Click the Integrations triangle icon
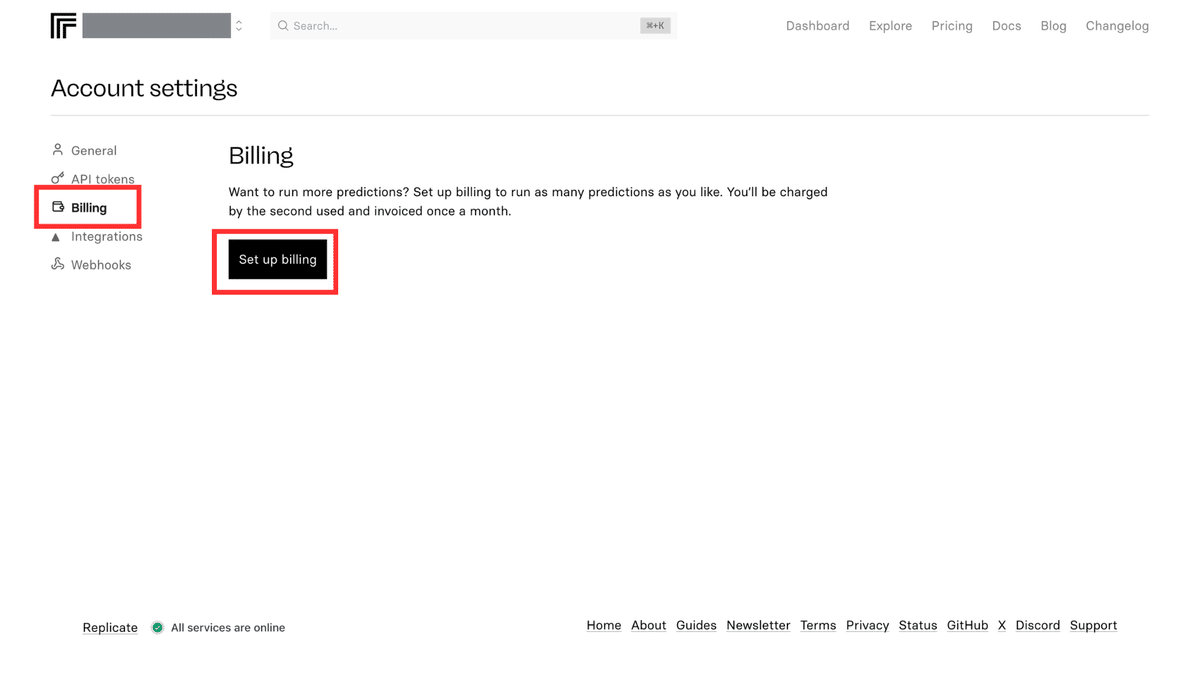 [56, 237]
